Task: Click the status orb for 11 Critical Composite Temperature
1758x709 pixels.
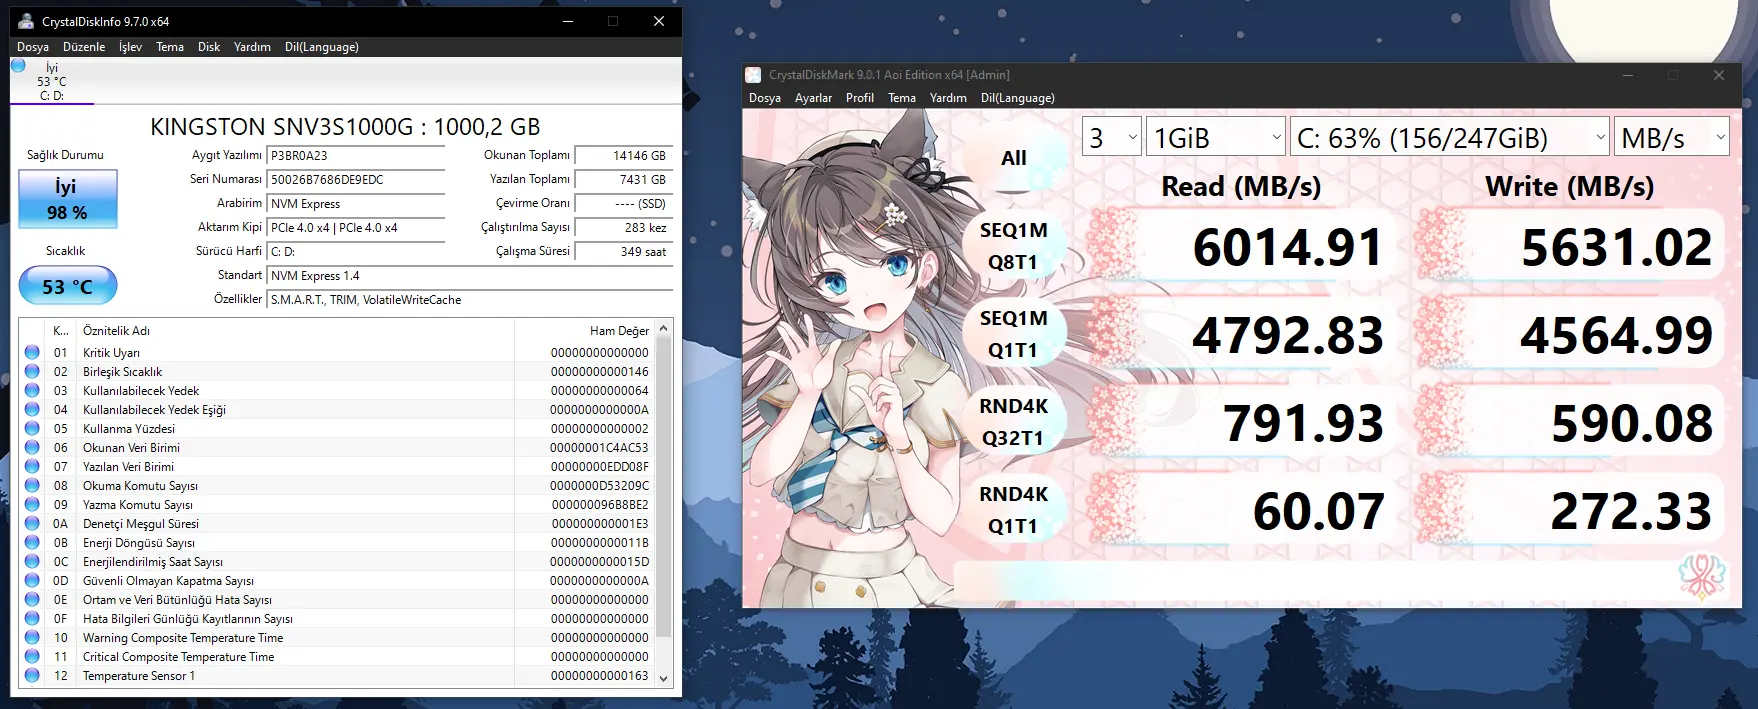Action: [32, 656]
